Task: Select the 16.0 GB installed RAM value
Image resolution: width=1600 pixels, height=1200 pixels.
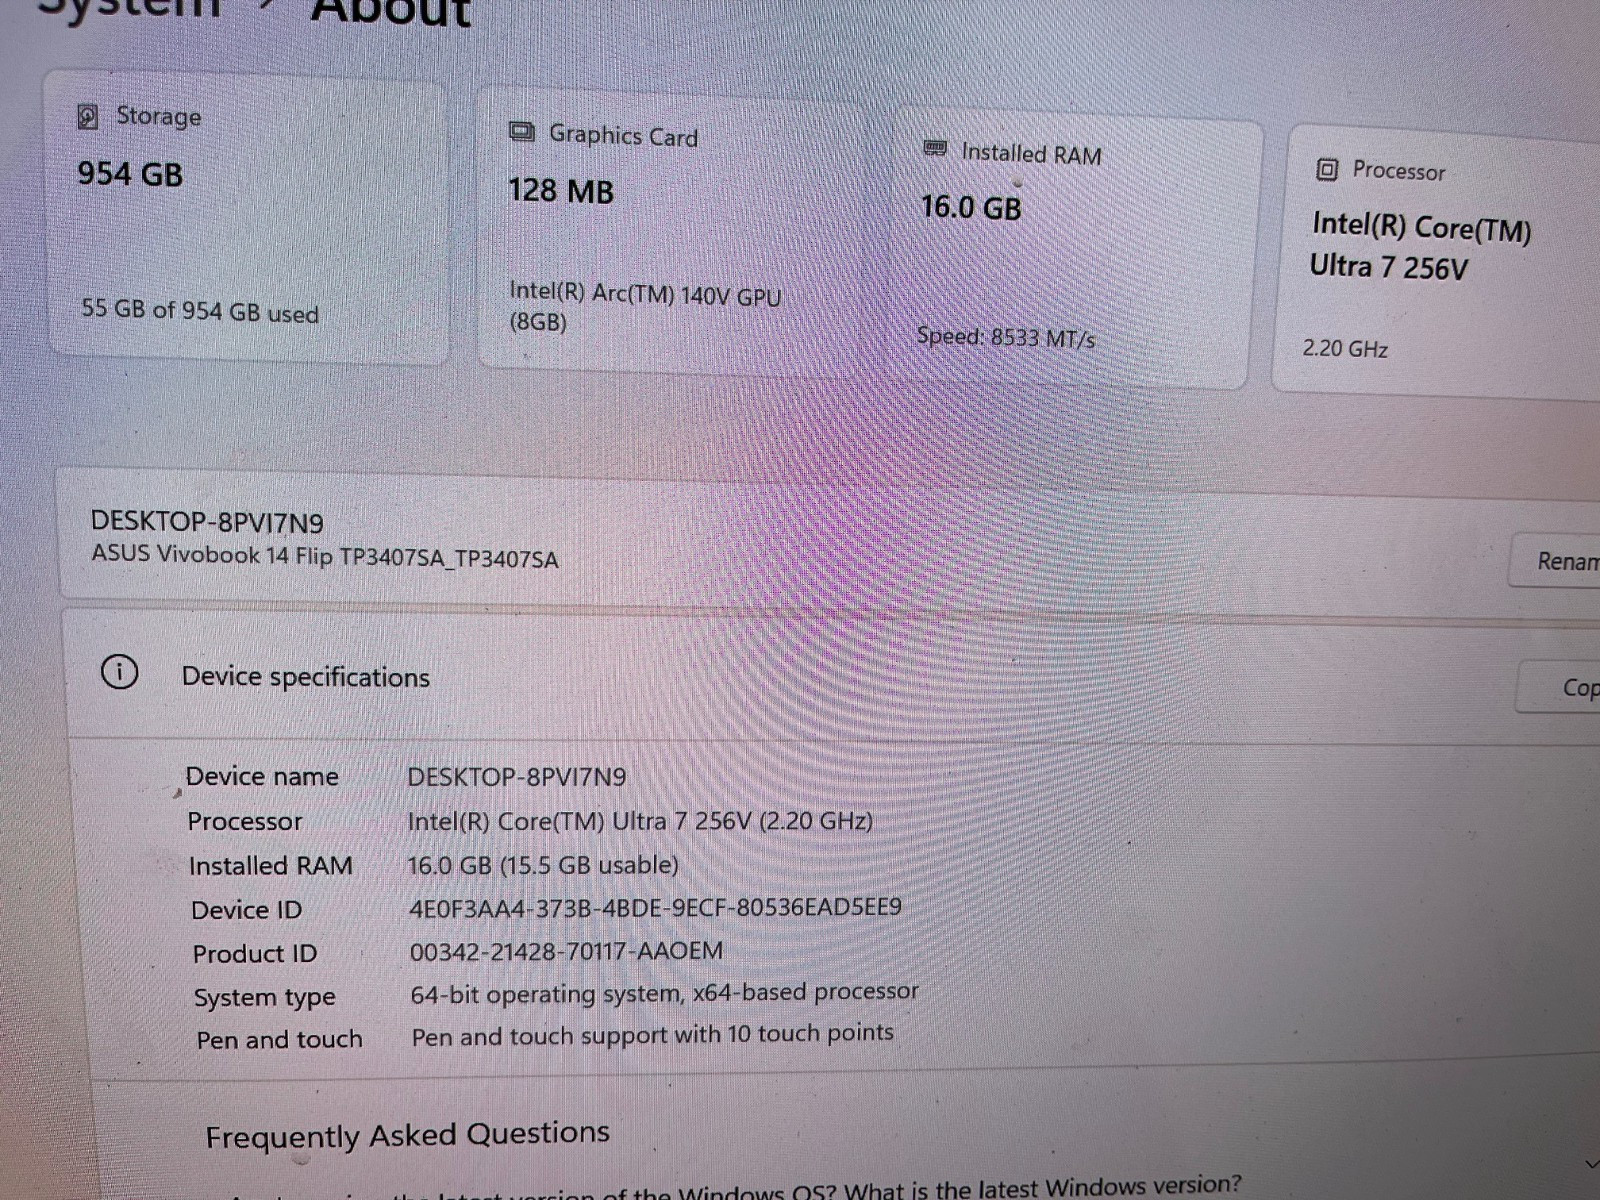Action: [971, 207]
